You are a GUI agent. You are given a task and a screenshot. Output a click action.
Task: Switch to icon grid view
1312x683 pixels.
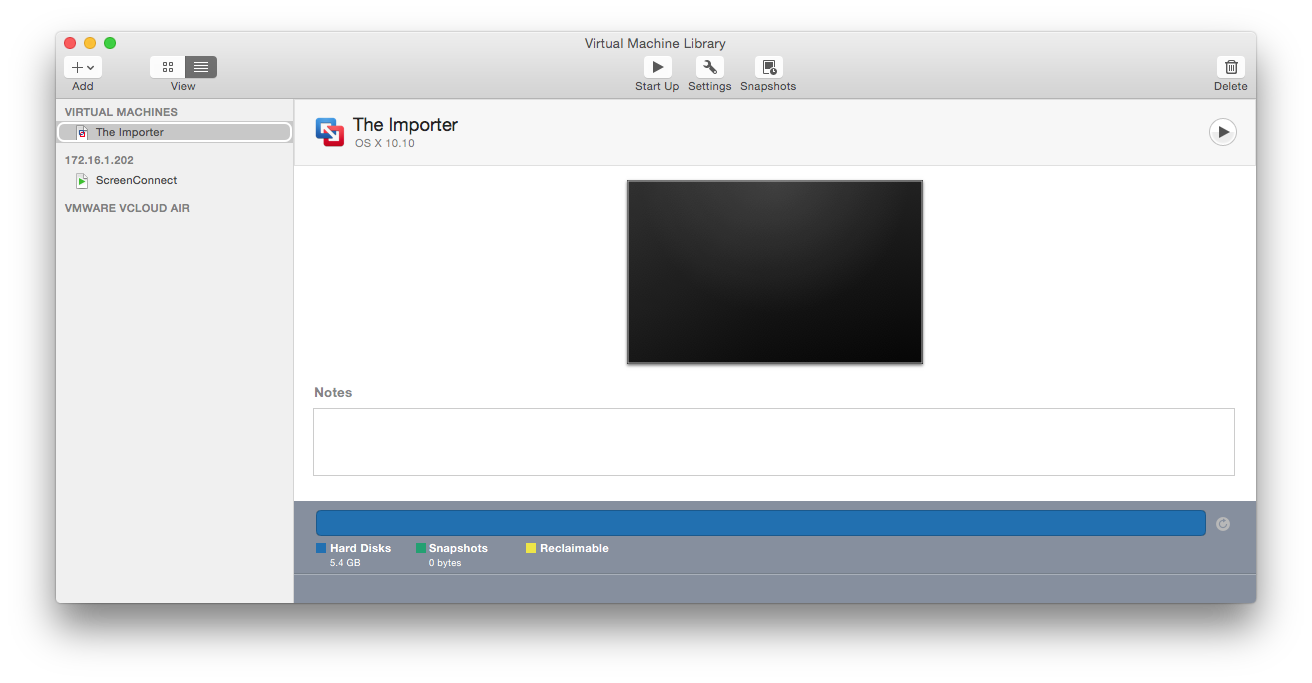[168, 67]
